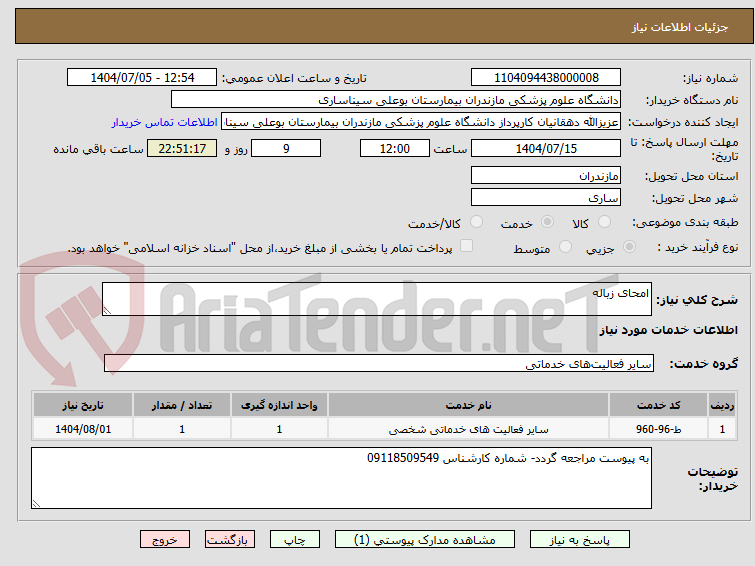Select the خدمت radio option

coord(547,222)
